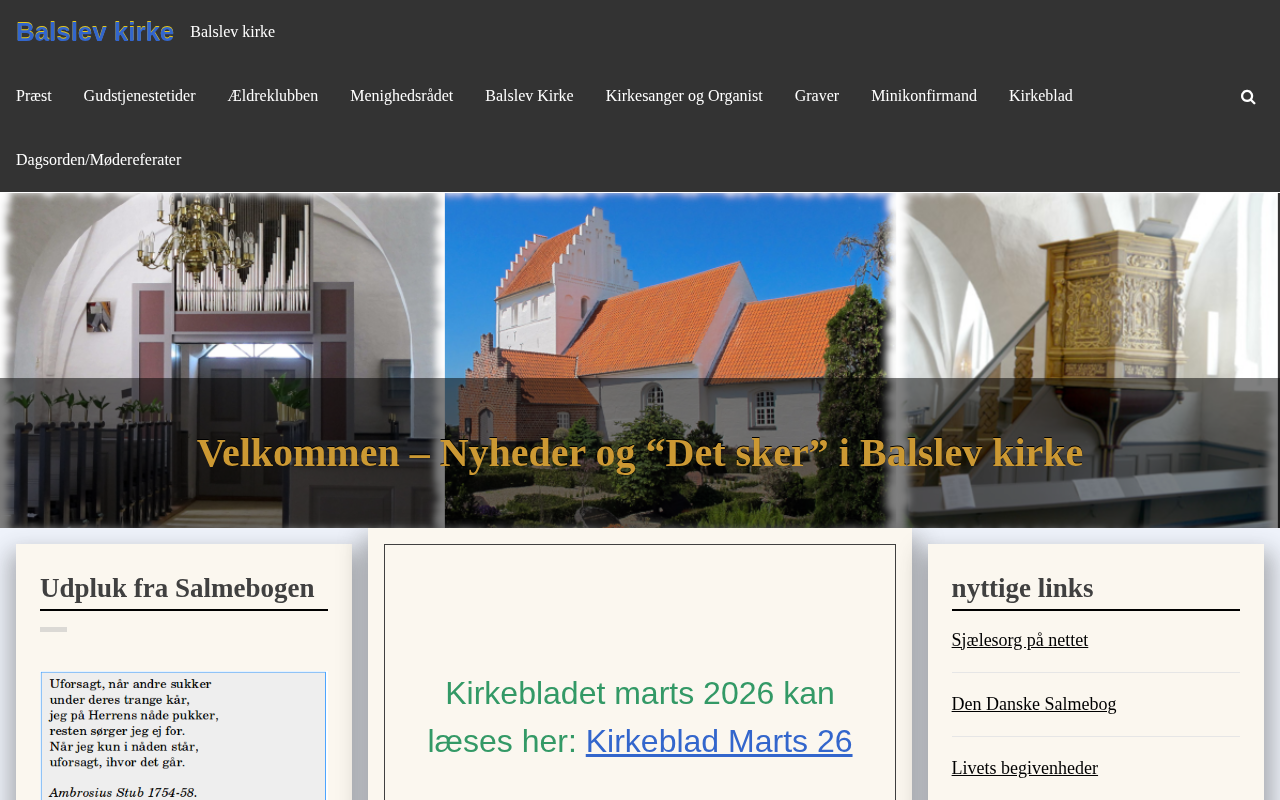Open the Menighedsrådet menu item
This screenshot has height=800, width=1280.
pos(402,96)
